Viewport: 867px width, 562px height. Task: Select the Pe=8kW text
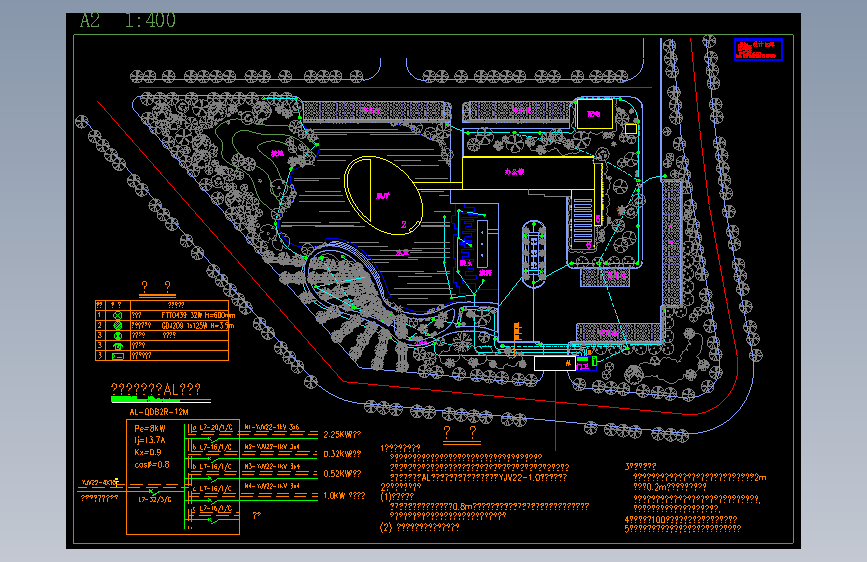tap(150, 428)
